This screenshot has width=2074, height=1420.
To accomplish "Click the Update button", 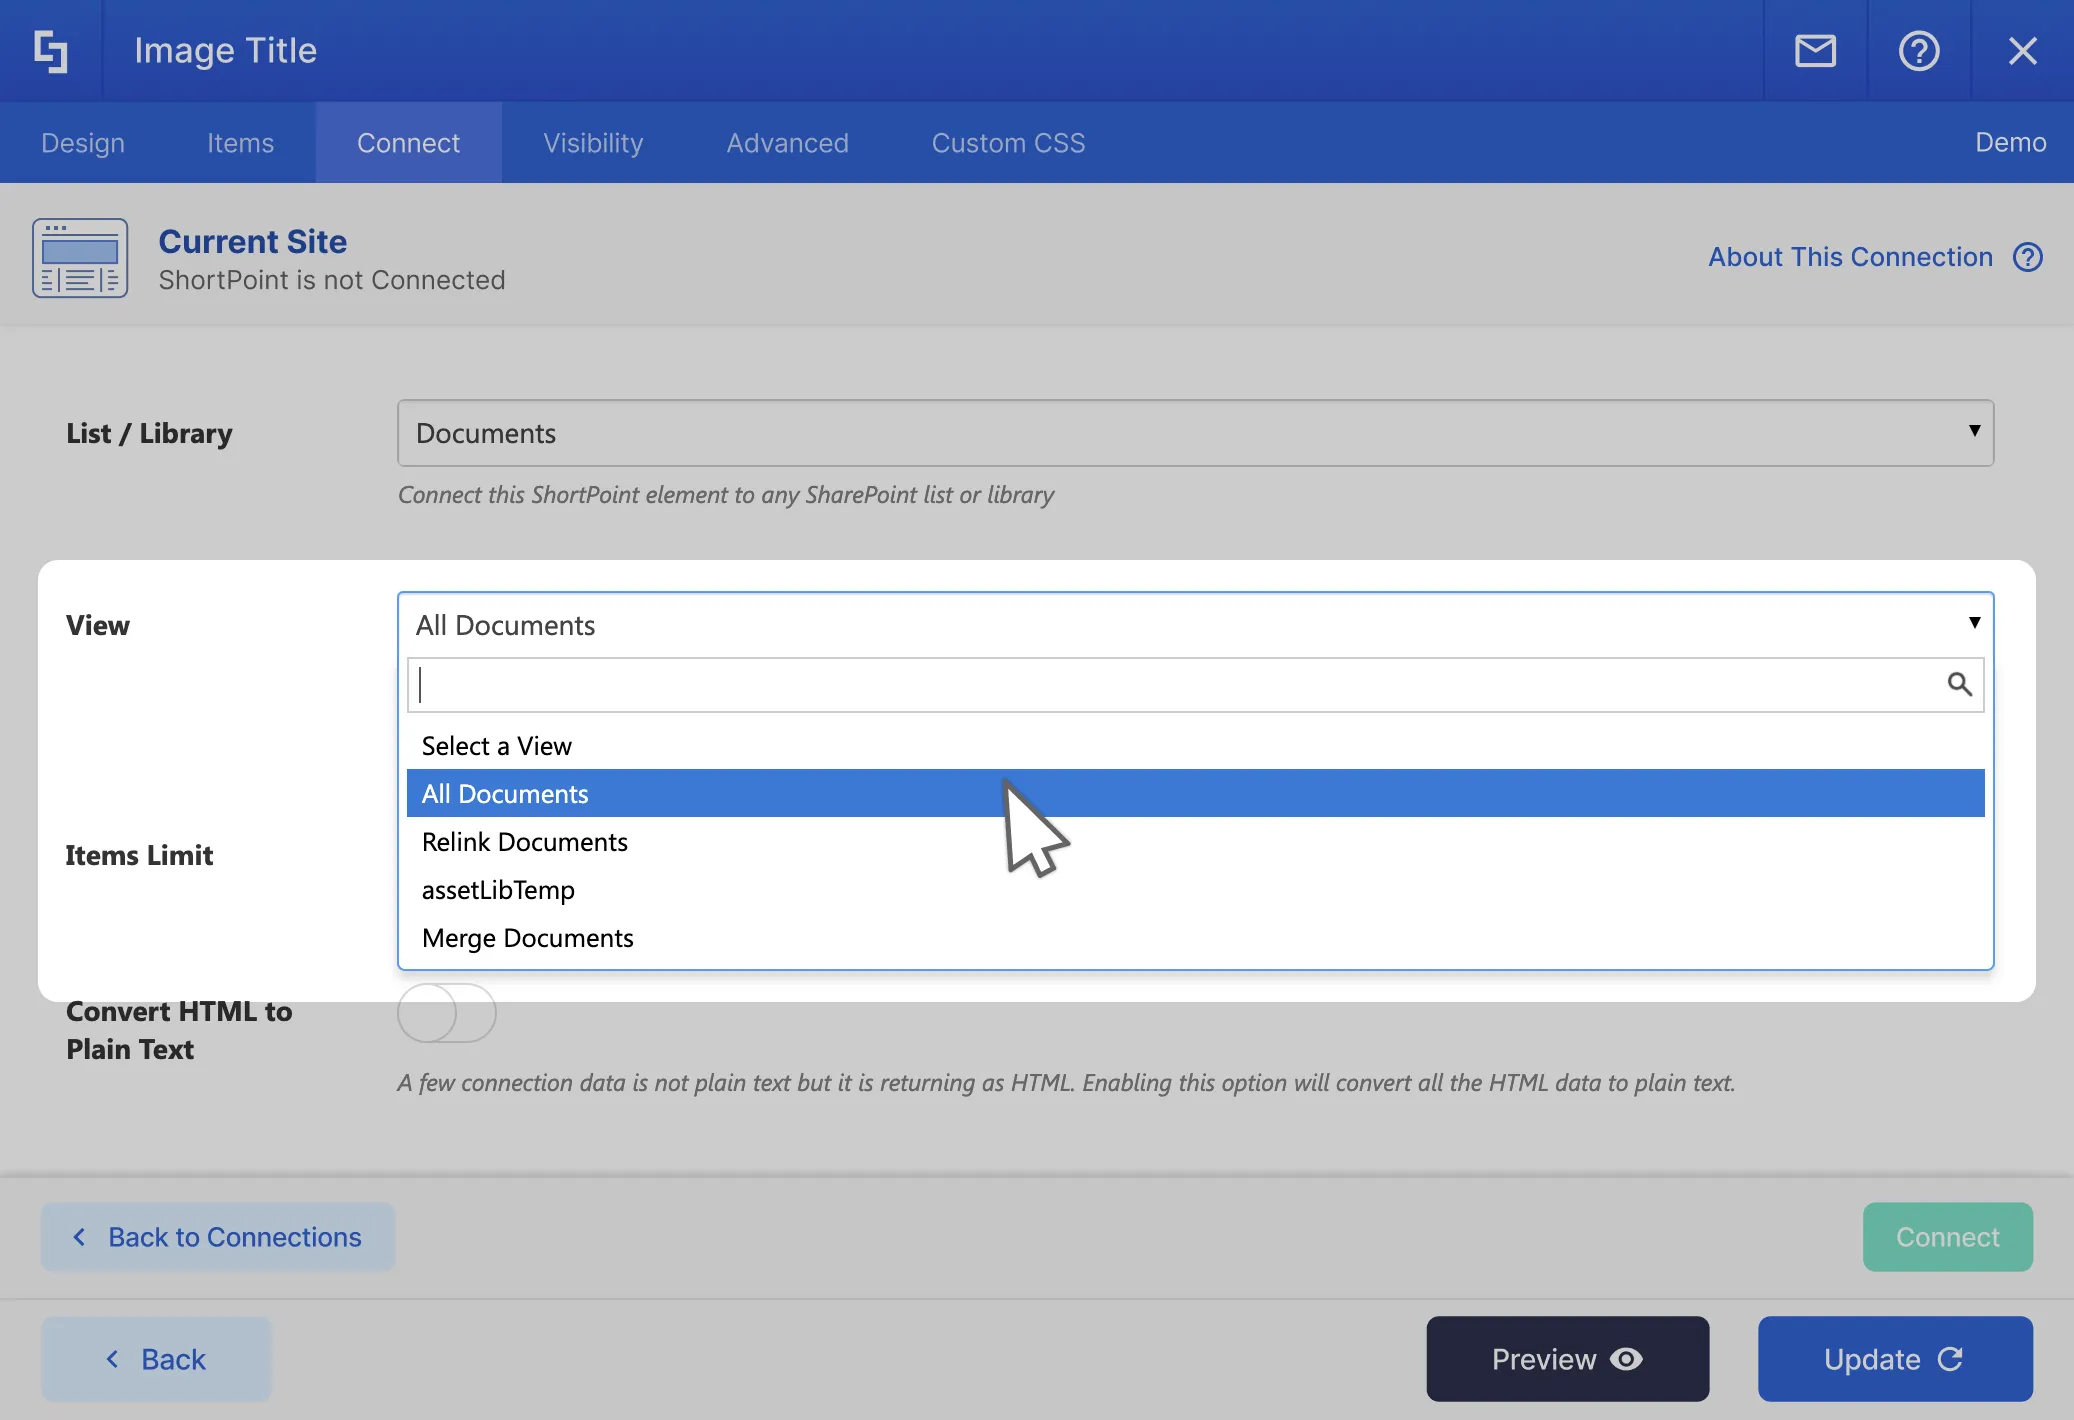I will pyautogui.click(x=1894, y=1359).
